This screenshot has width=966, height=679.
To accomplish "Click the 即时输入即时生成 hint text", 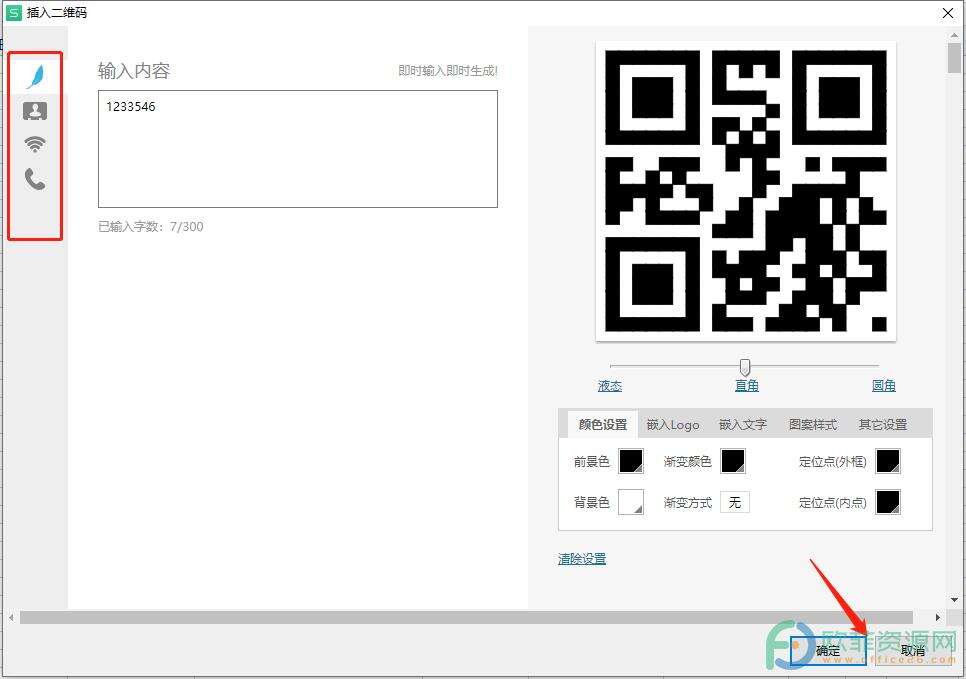I will (448, 71).
